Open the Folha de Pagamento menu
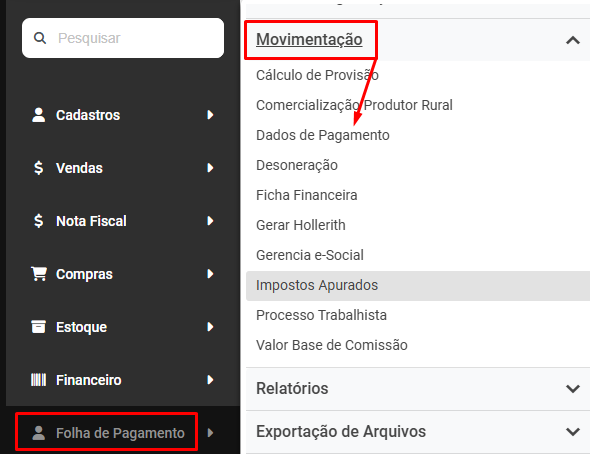590x454 pixels. 120,433
